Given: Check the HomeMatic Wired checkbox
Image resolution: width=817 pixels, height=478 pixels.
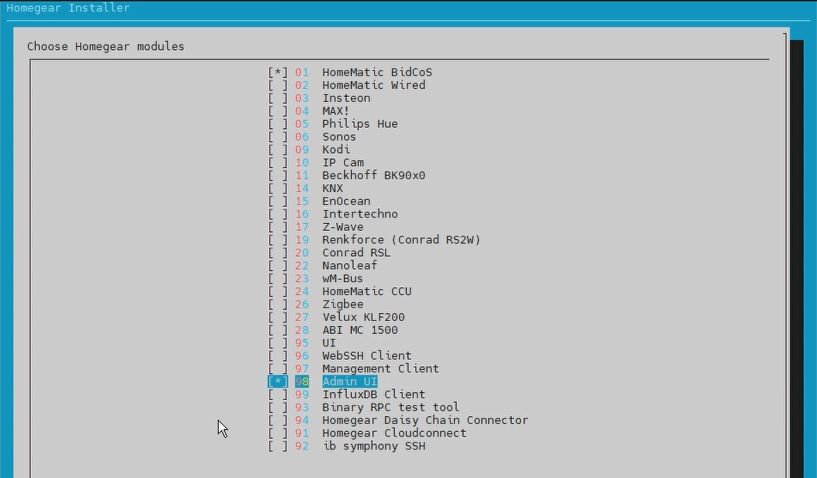Looking at the screenshot, I should click(278, 85).
